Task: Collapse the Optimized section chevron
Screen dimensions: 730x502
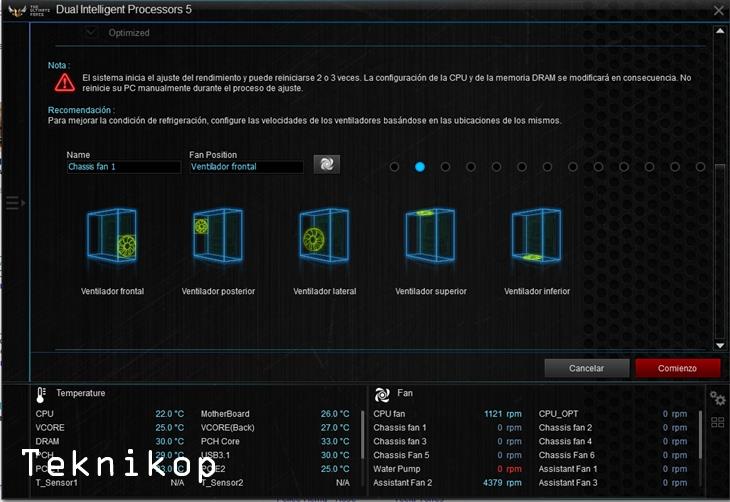Action: [92, 33]
